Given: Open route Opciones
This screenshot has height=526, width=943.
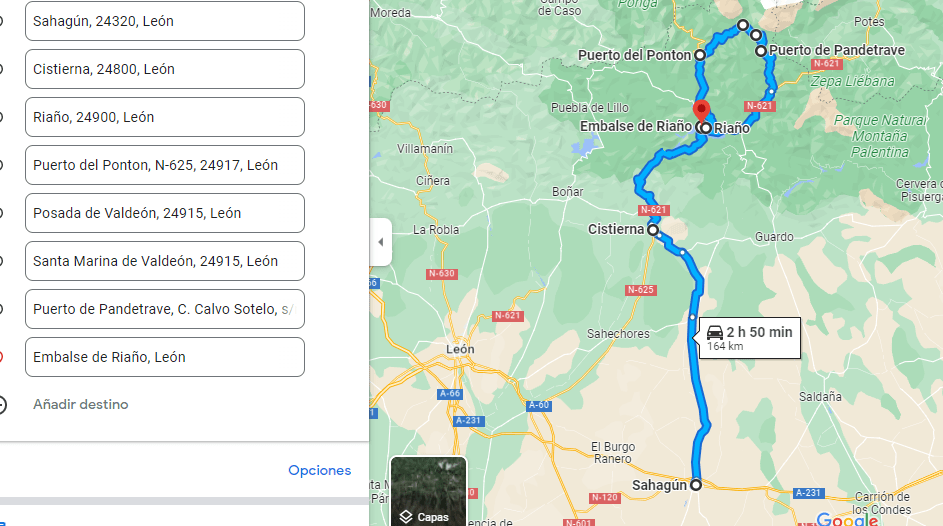Looking at the screenshot, I should (x=319, y=470).
